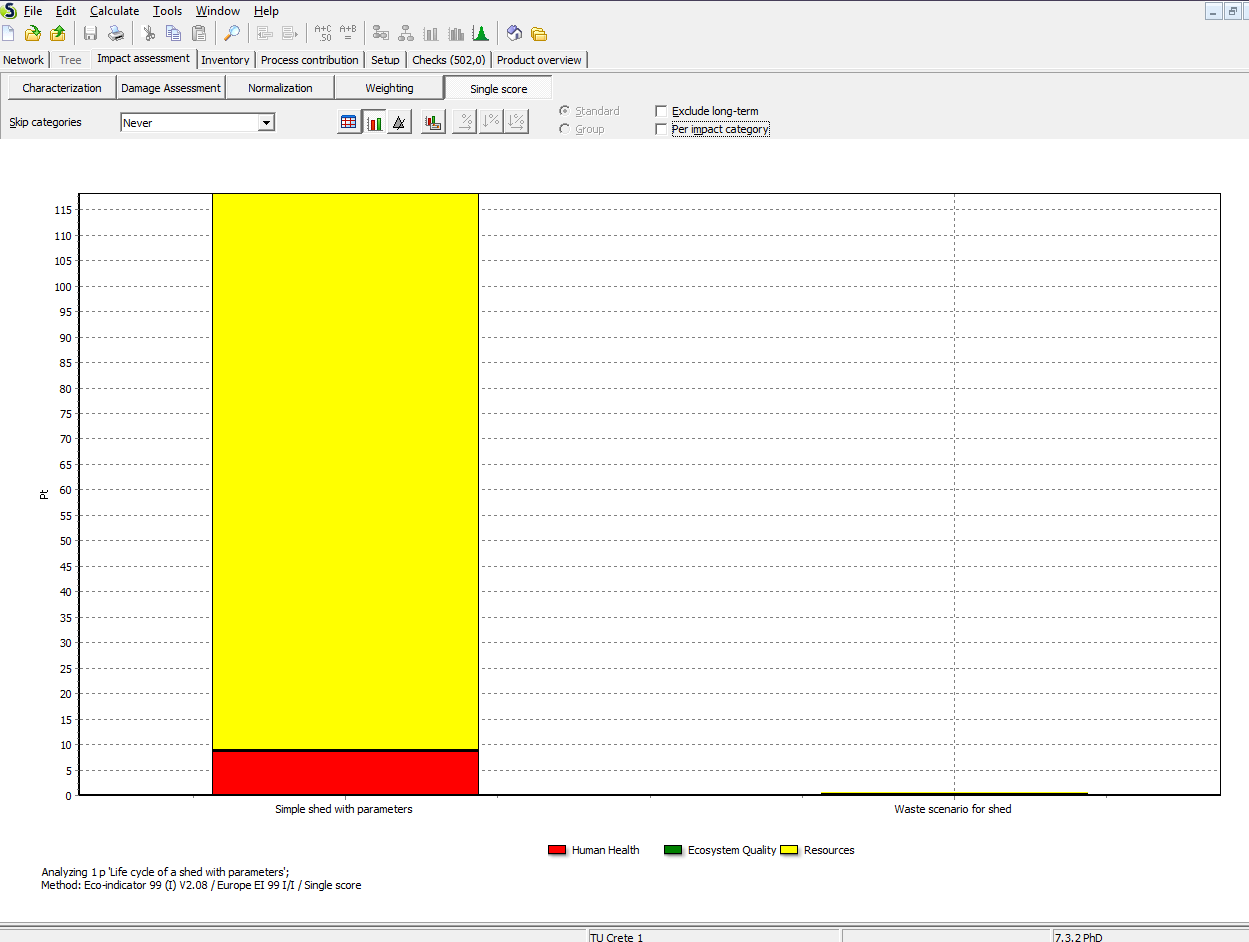Screen dimensions: 1249x942
Task: Click the yellow Resources legend swatch
Action: 789,850
